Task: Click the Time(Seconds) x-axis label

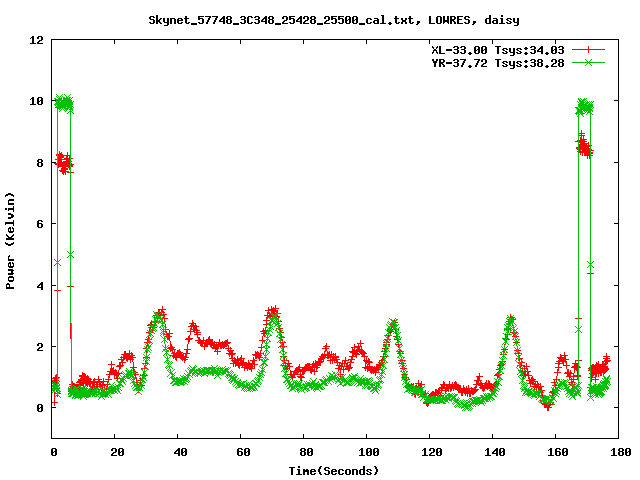Action: (x=334, y=471)
